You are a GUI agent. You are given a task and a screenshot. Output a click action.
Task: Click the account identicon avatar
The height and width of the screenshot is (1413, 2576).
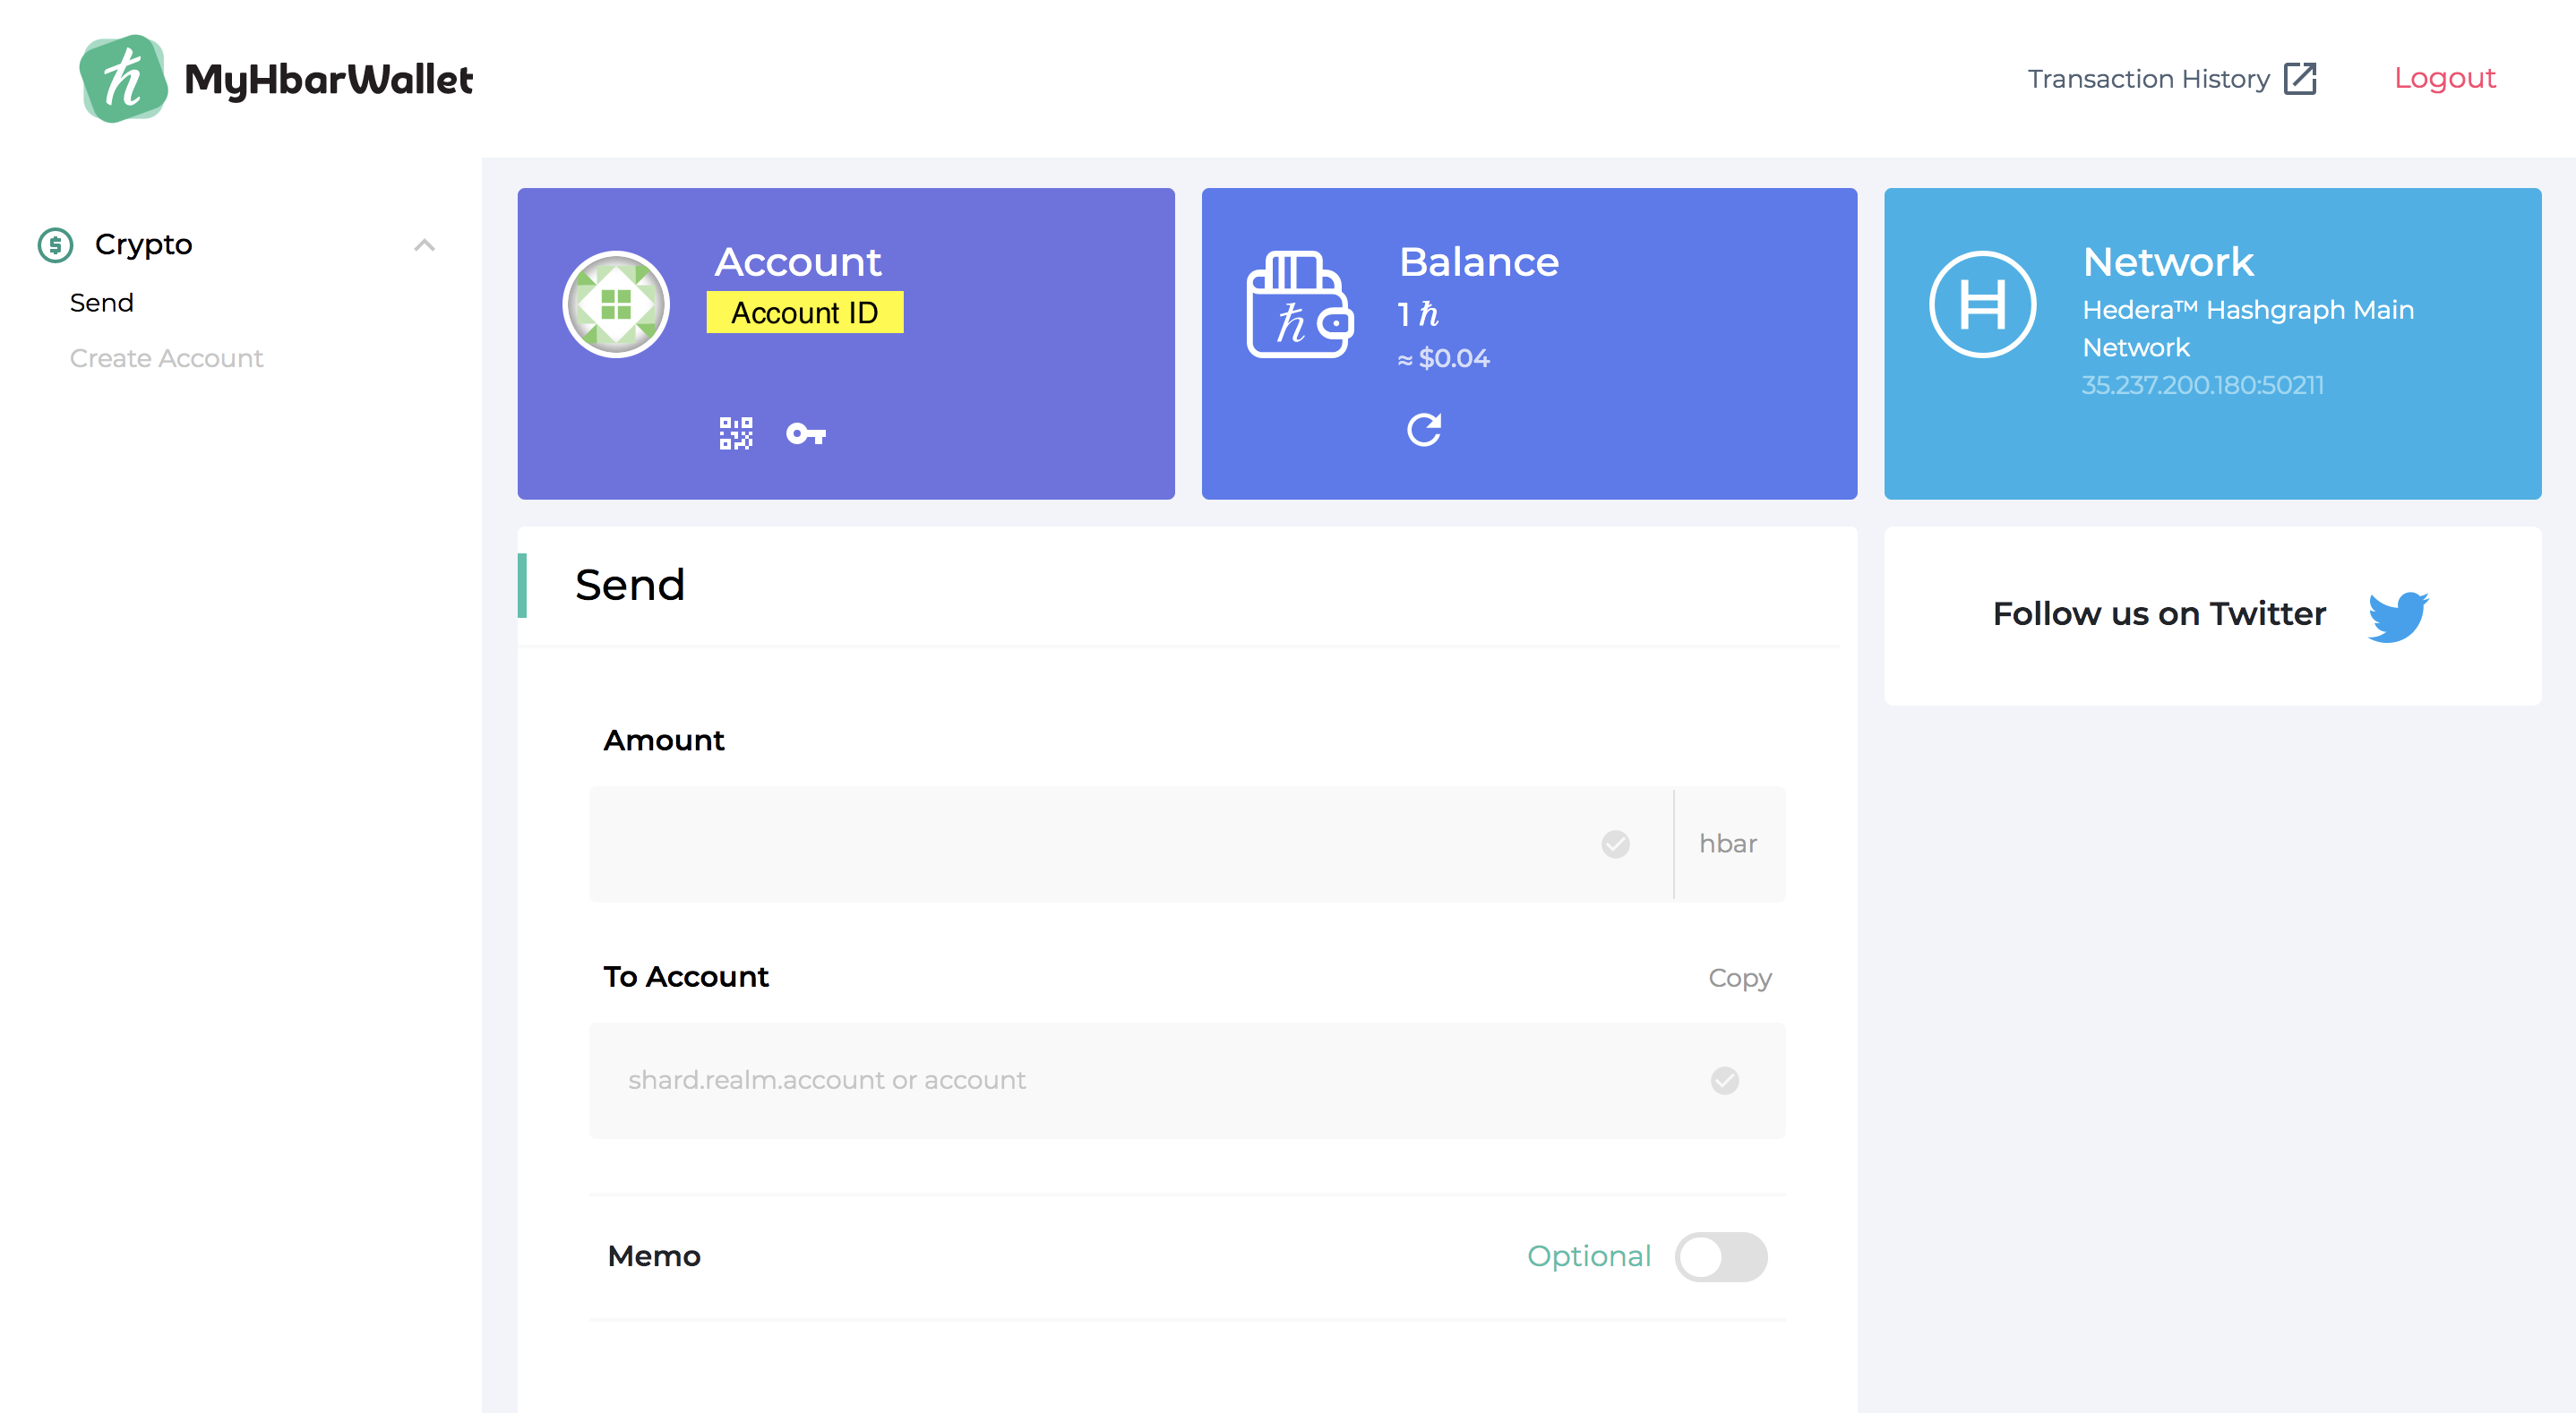616,304
